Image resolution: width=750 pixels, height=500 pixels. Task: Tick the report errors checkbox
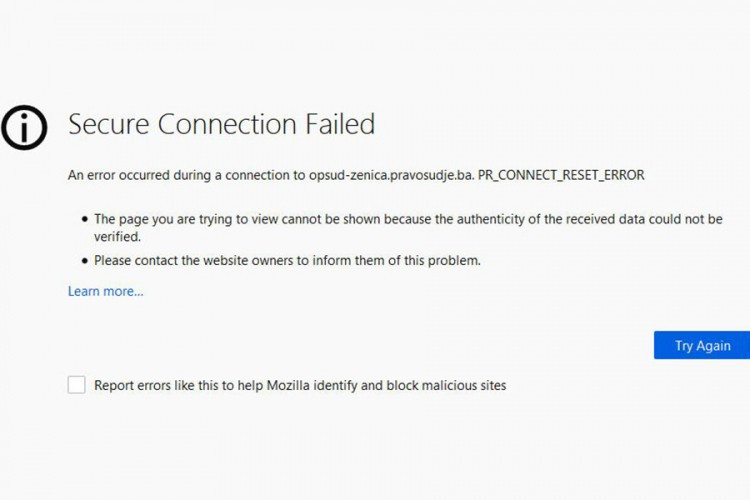tap(77, 385)
